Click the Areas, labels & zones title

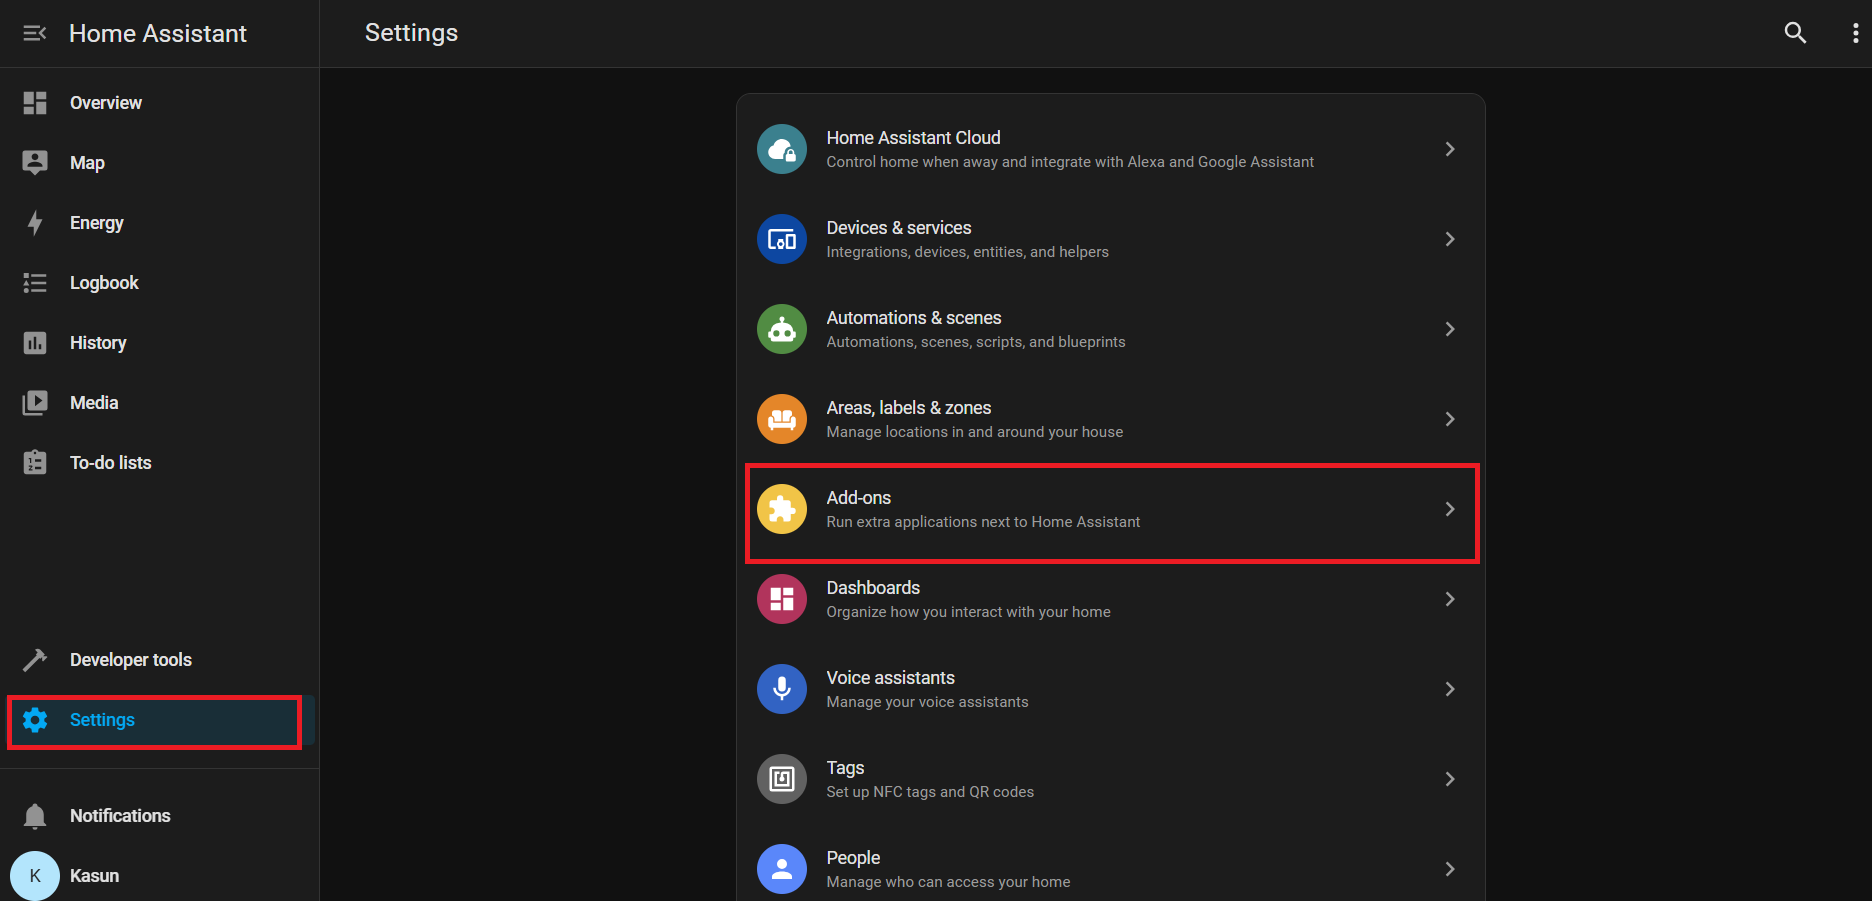tap(909, 408)
